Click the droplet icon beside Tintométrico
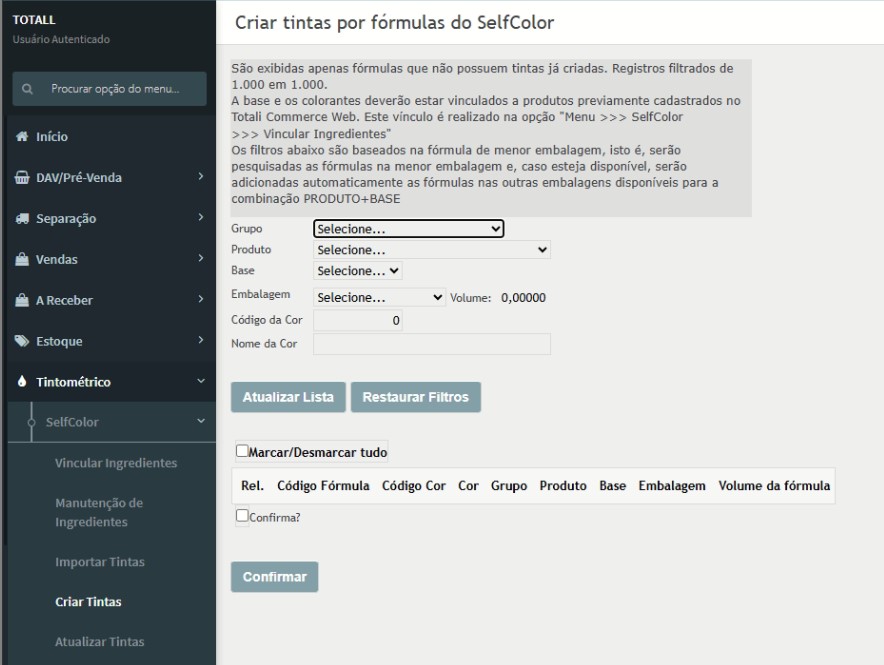The image size is (884, 665). [x=22, y=382]
